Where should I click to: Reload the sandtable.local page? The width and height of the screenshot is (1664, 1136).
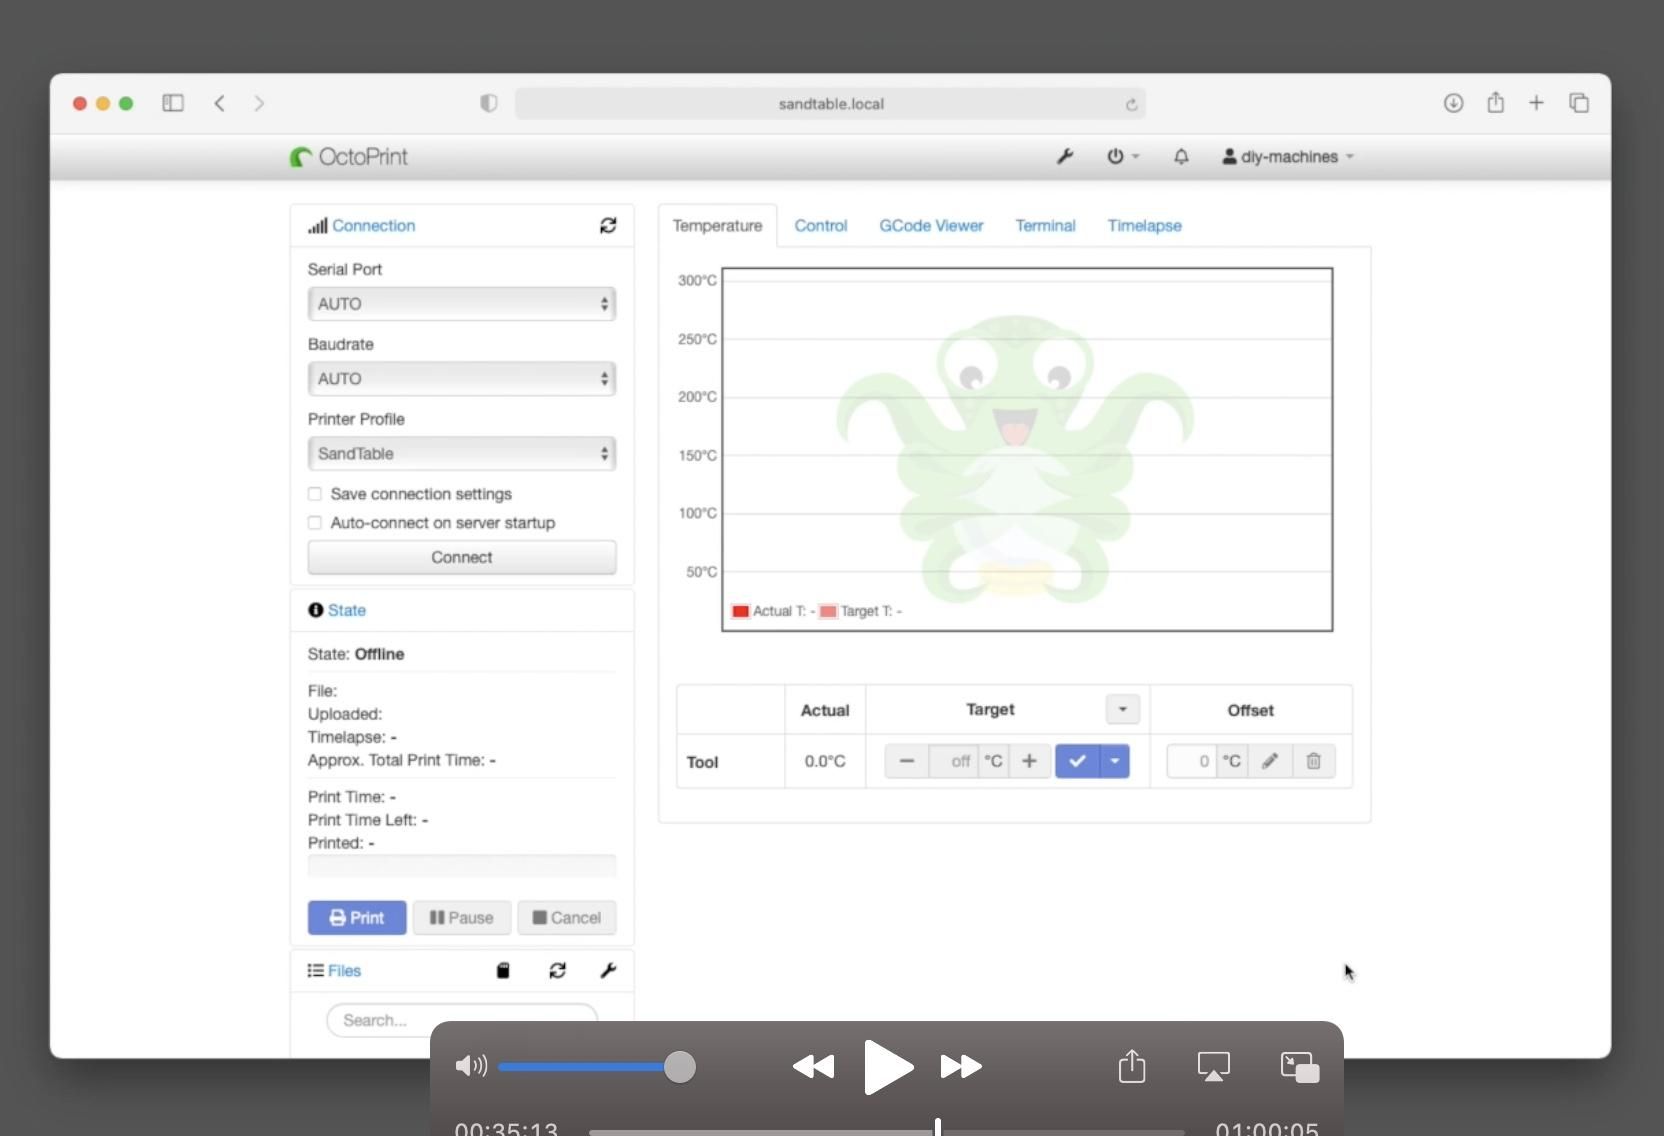point(1132,104)
